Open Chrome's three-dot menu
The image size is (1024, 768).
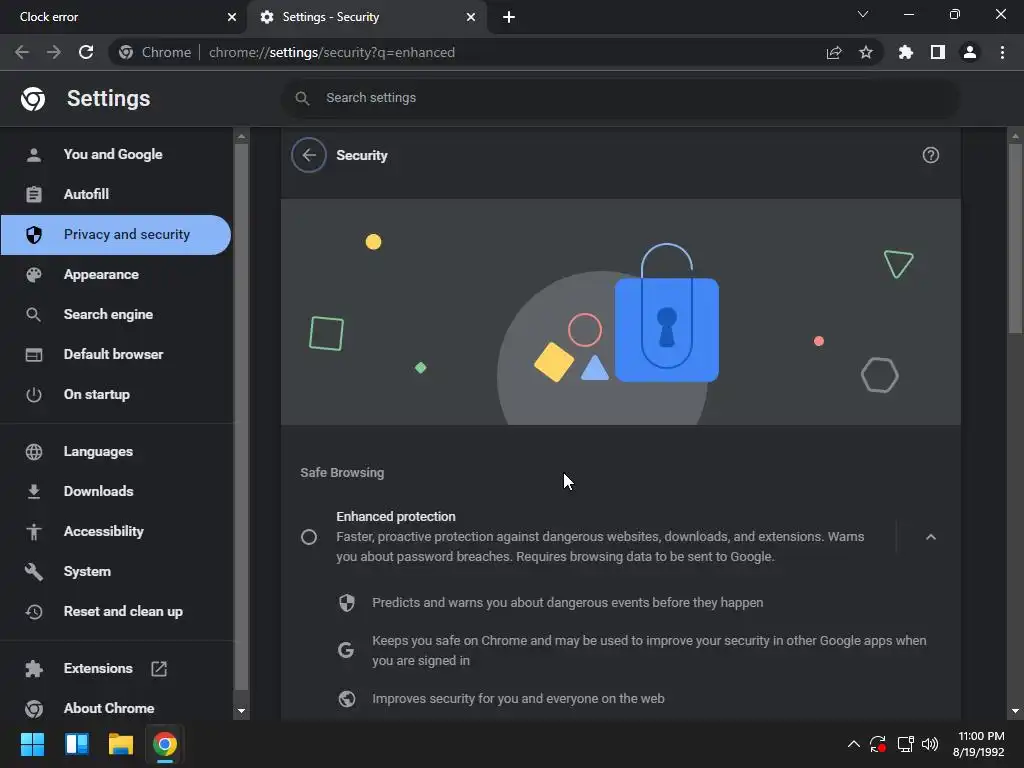click(1002, 52)
